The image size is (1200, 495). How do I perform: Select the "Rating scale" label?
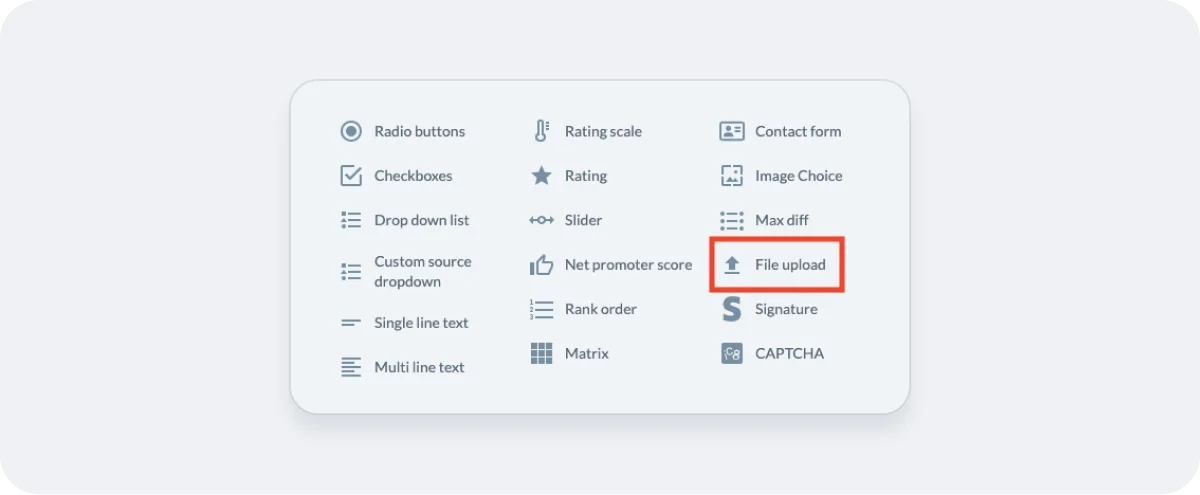click(x=603, y=131)
